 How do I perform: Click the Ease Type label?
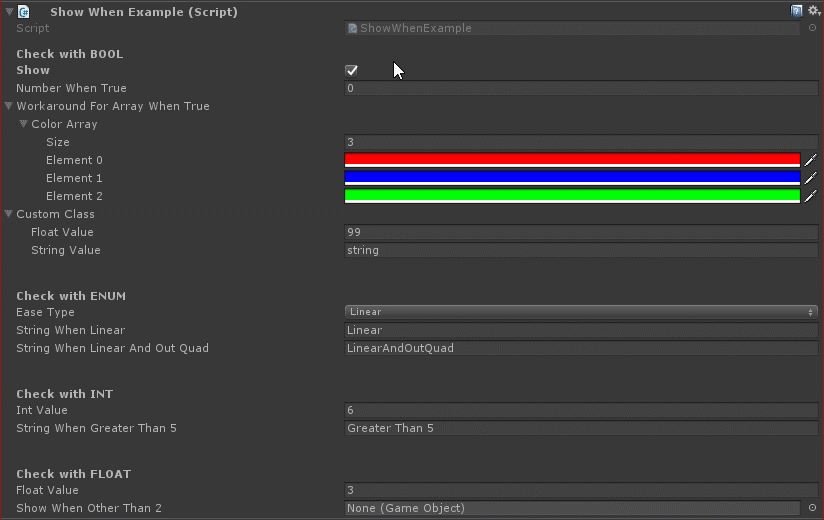click(x=45, y=312)
